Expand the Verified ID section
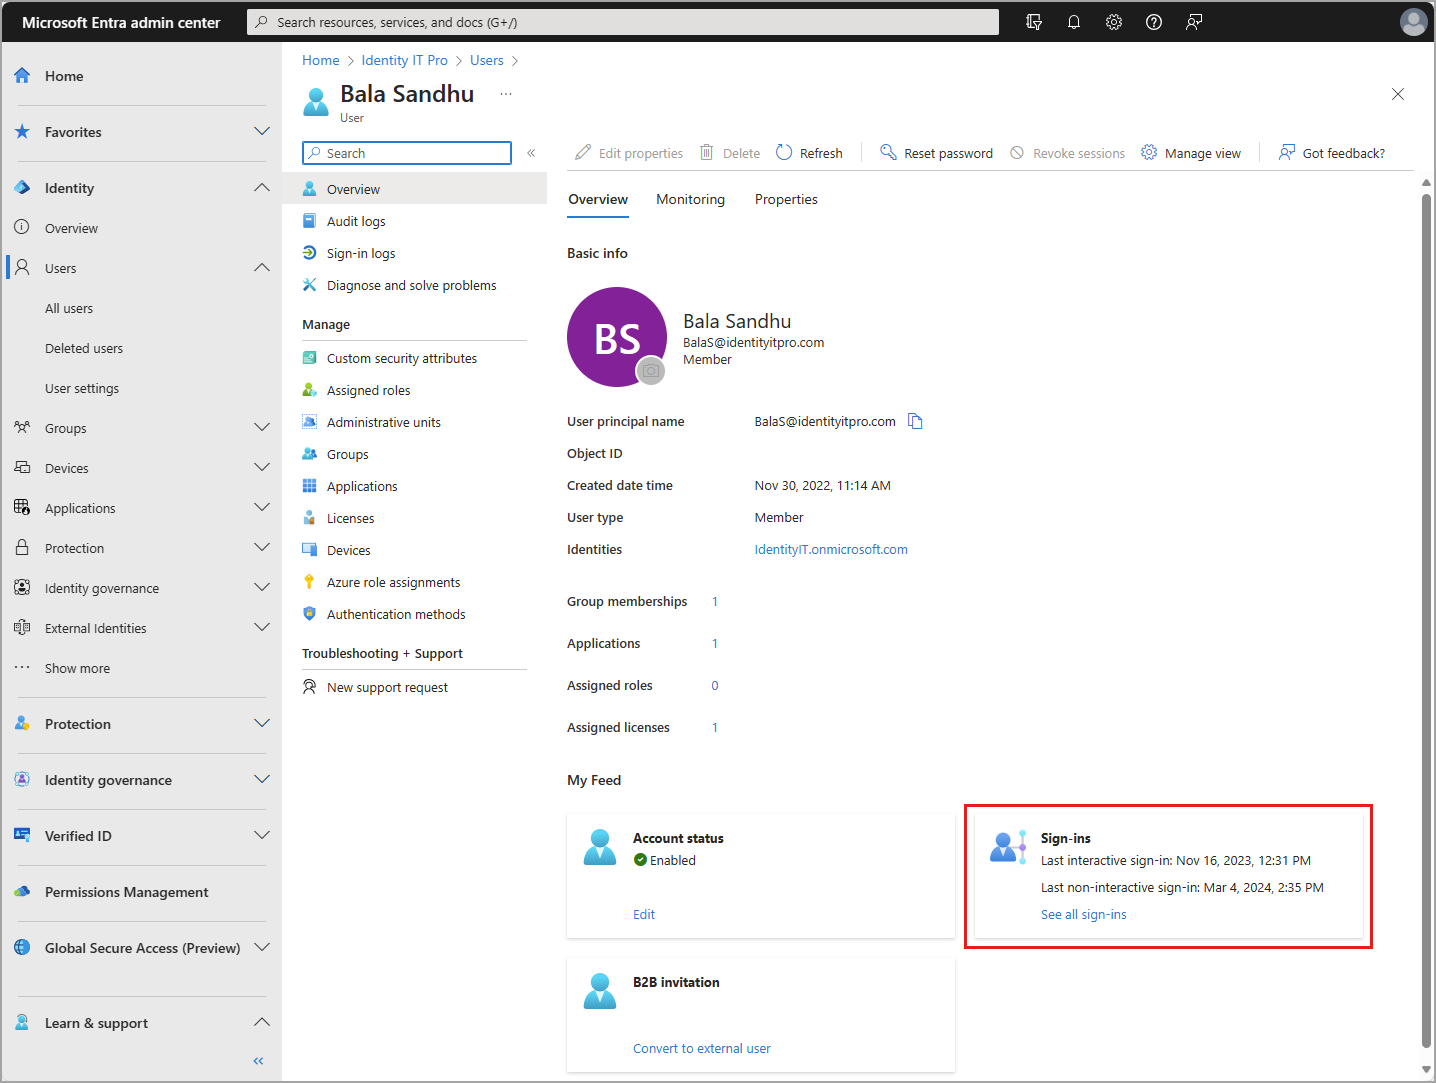 click(x=262, y=835)
